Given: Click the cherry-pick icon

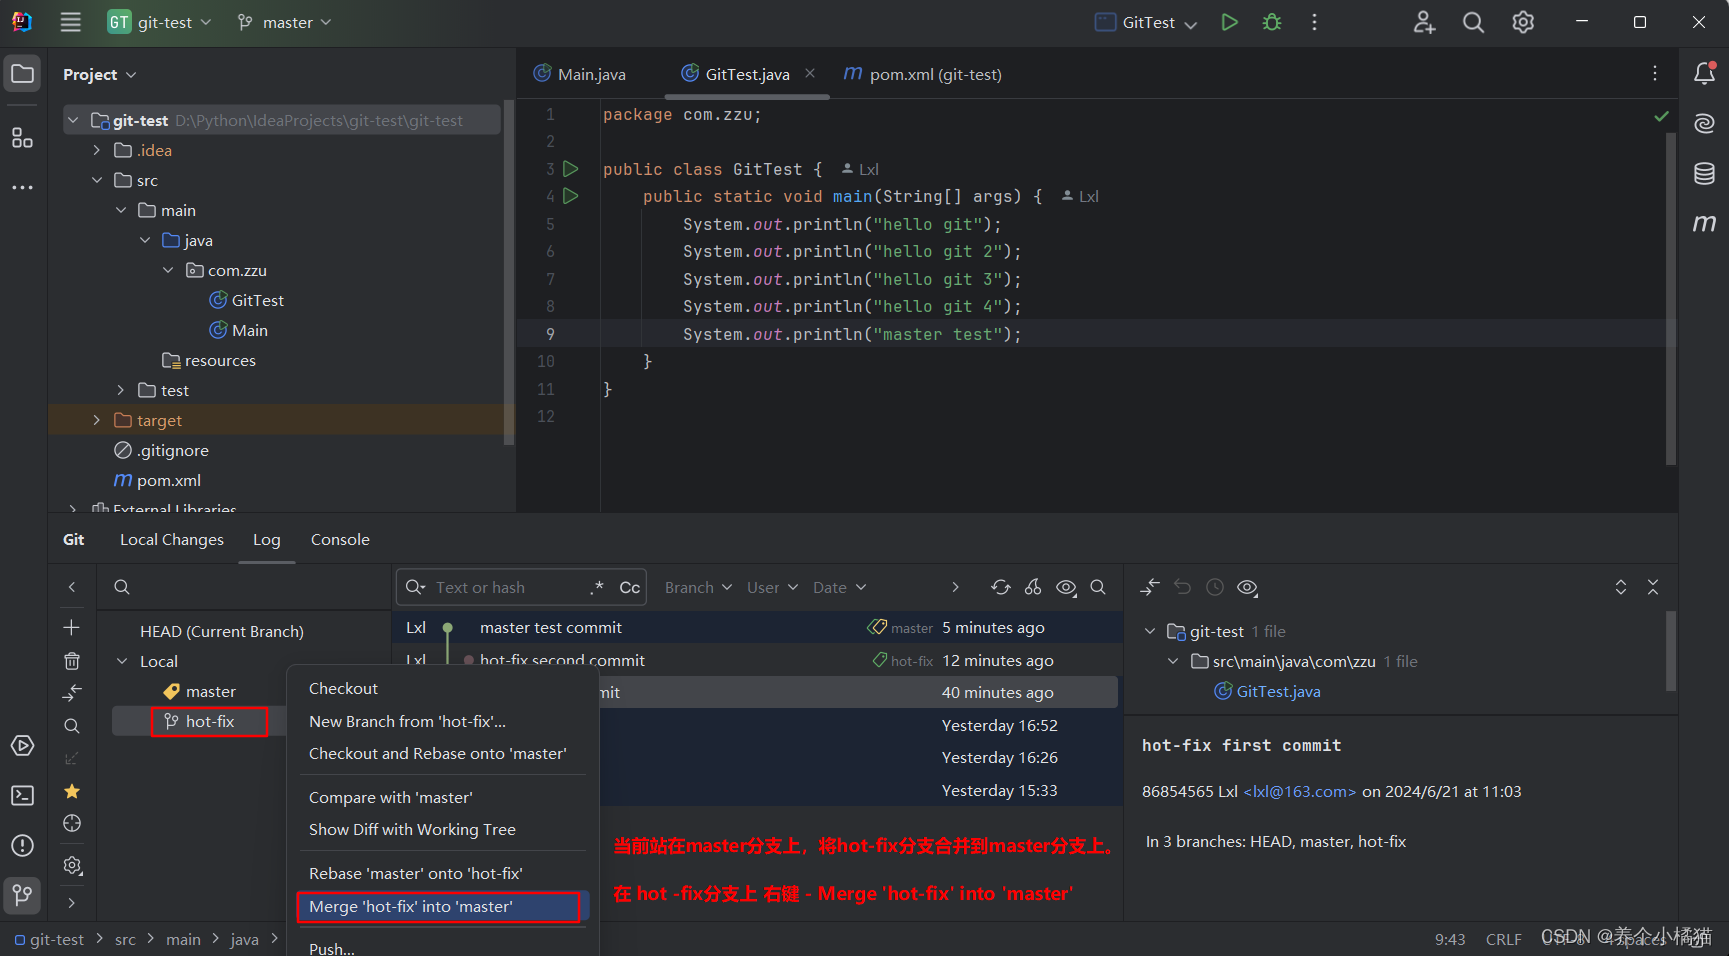Looking at the screenshot, I should [1033, 588].
